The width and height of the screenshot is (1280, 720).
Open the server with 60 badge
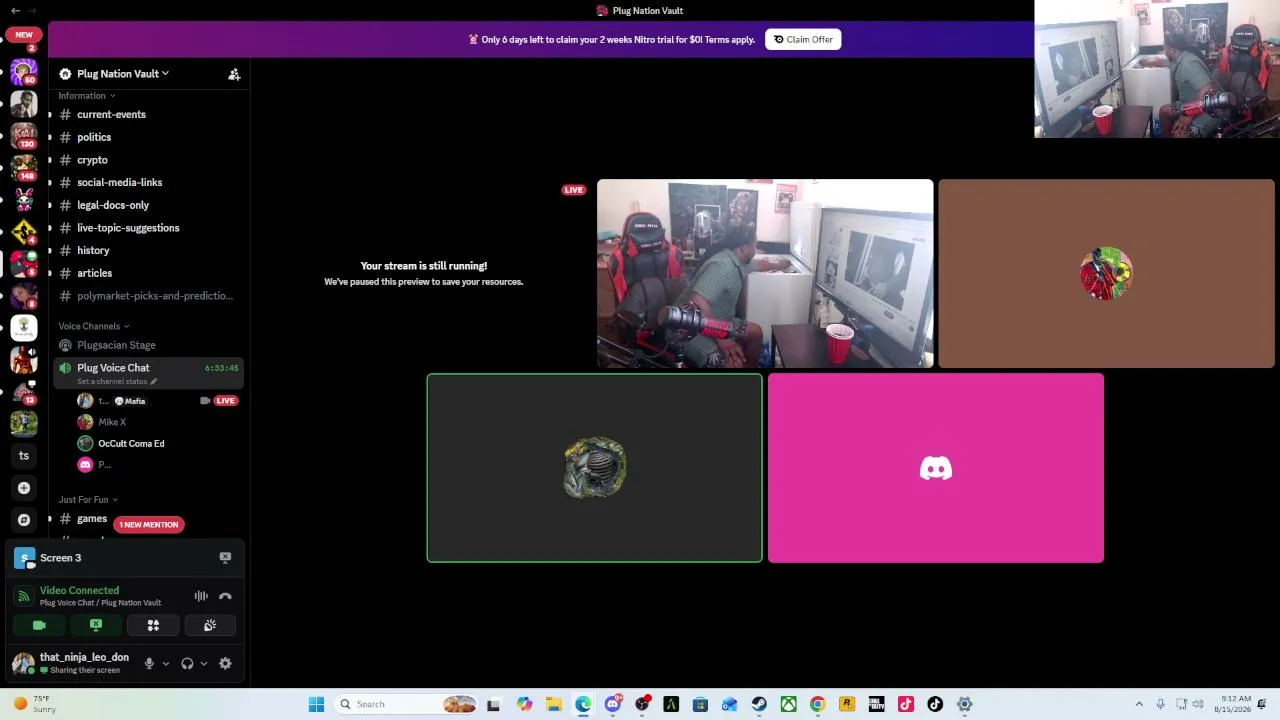coord(24,72)
